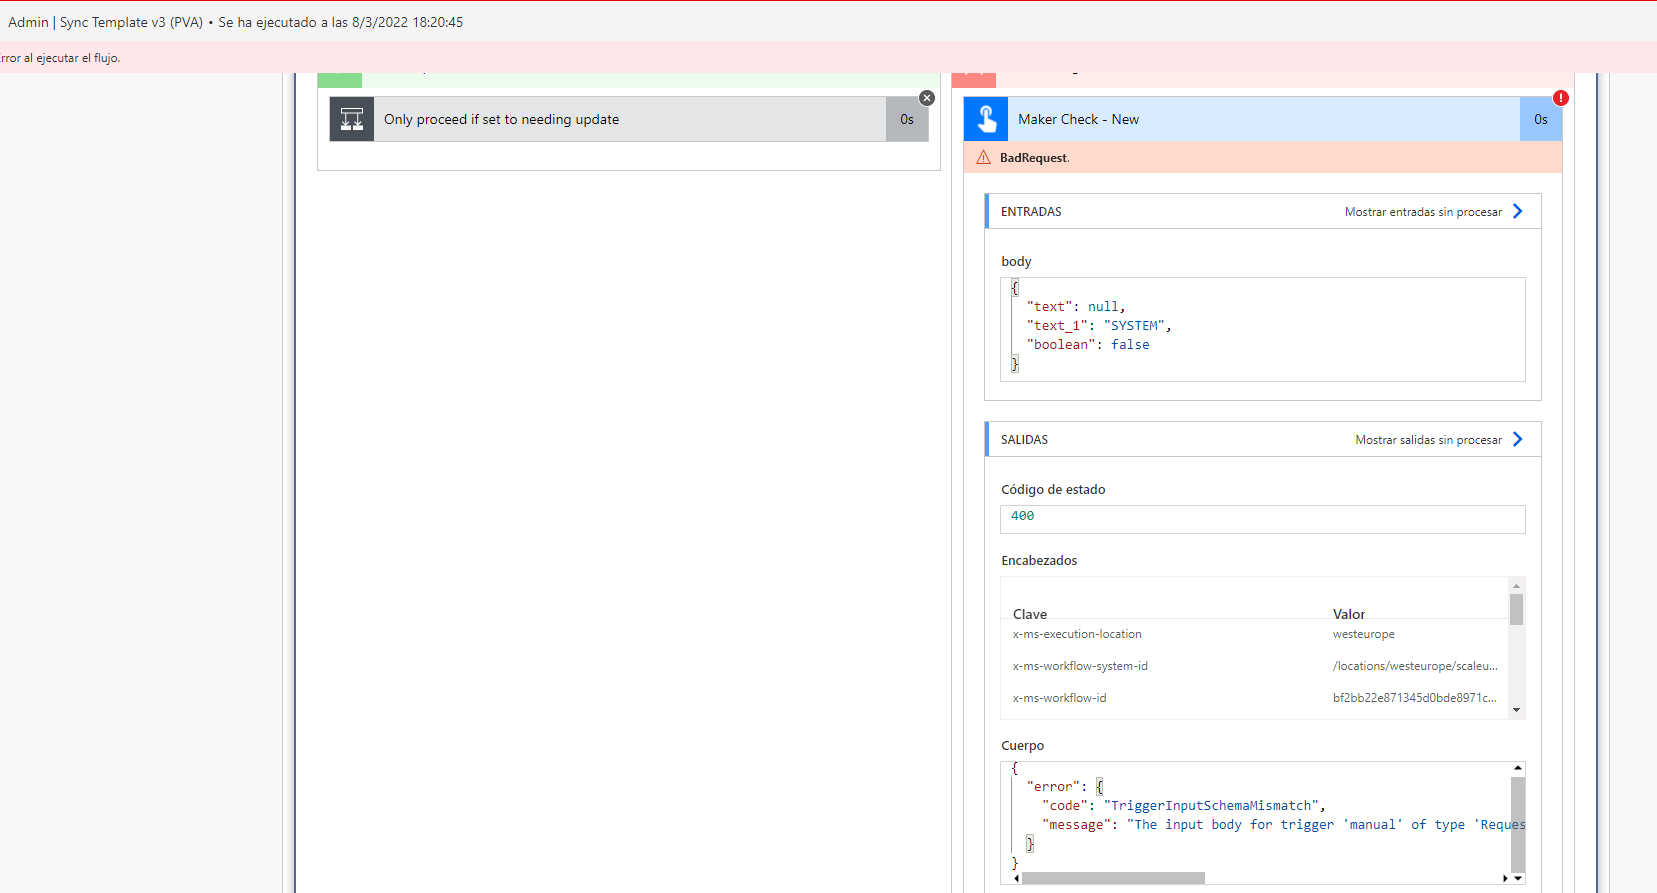Collapse the 'Maker Check - New' action header
Image resolution: width=1657 pixels, height=893 pixels.
coord(1264,119)
